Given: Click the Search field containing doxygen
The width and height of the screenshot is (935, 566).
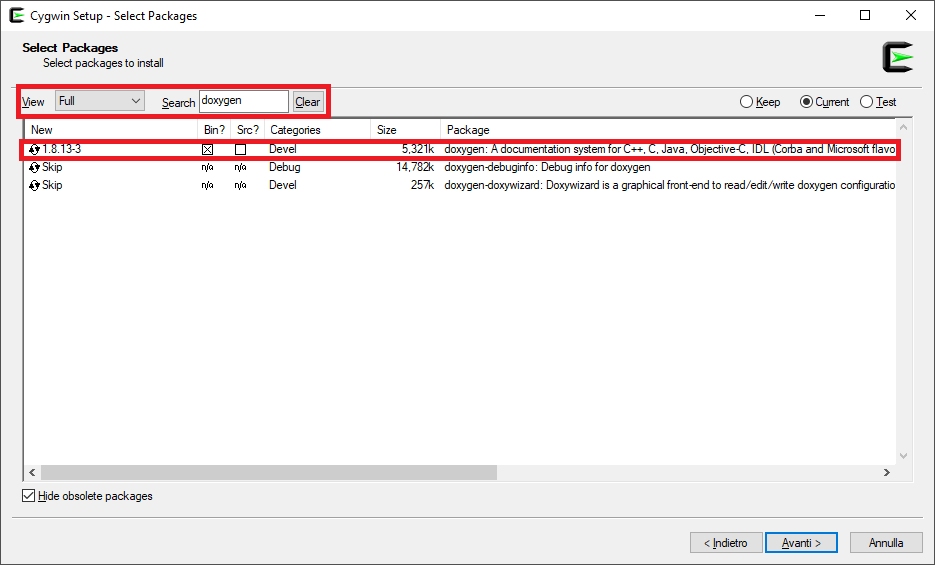Looking at the screenshot, I should [x=244, y=101].
